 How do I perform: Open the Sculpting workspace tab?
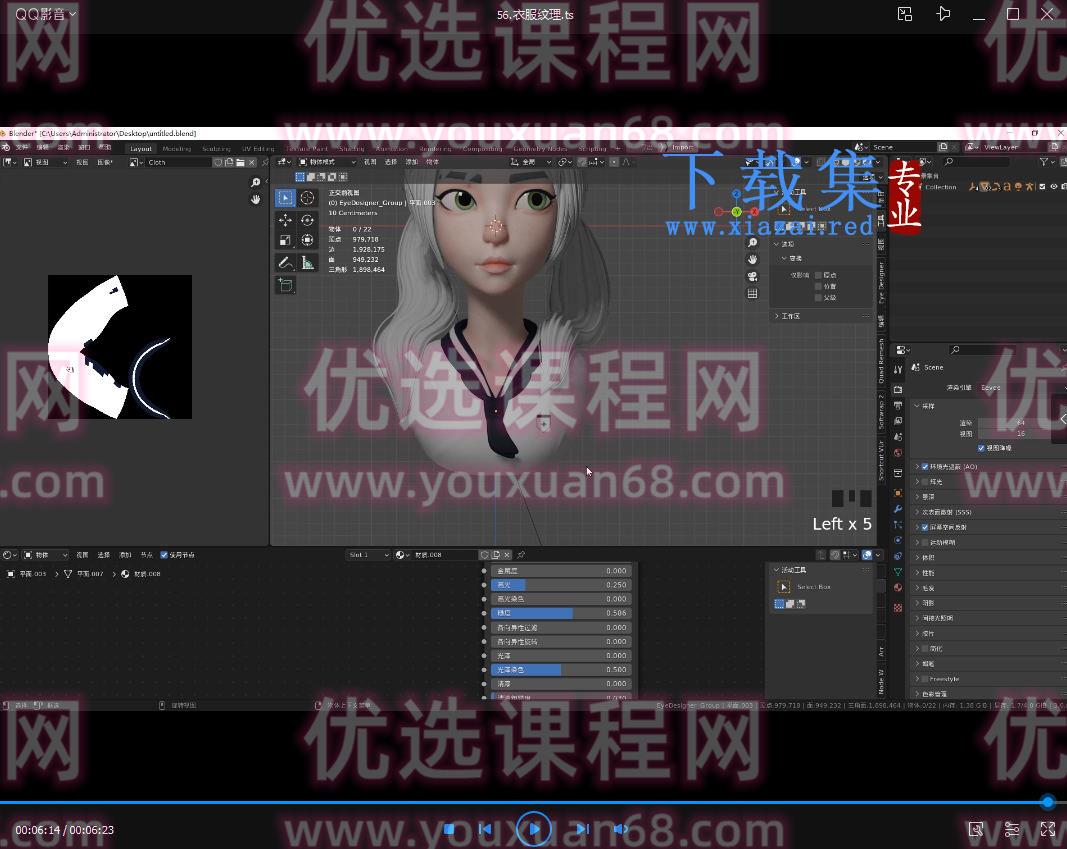(x=216, y=148)
